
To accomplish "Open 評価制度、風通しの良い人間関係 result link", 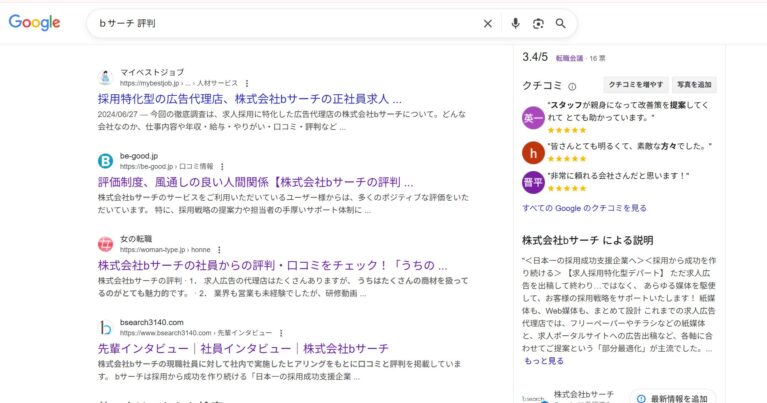I will [x=255, y=182].
